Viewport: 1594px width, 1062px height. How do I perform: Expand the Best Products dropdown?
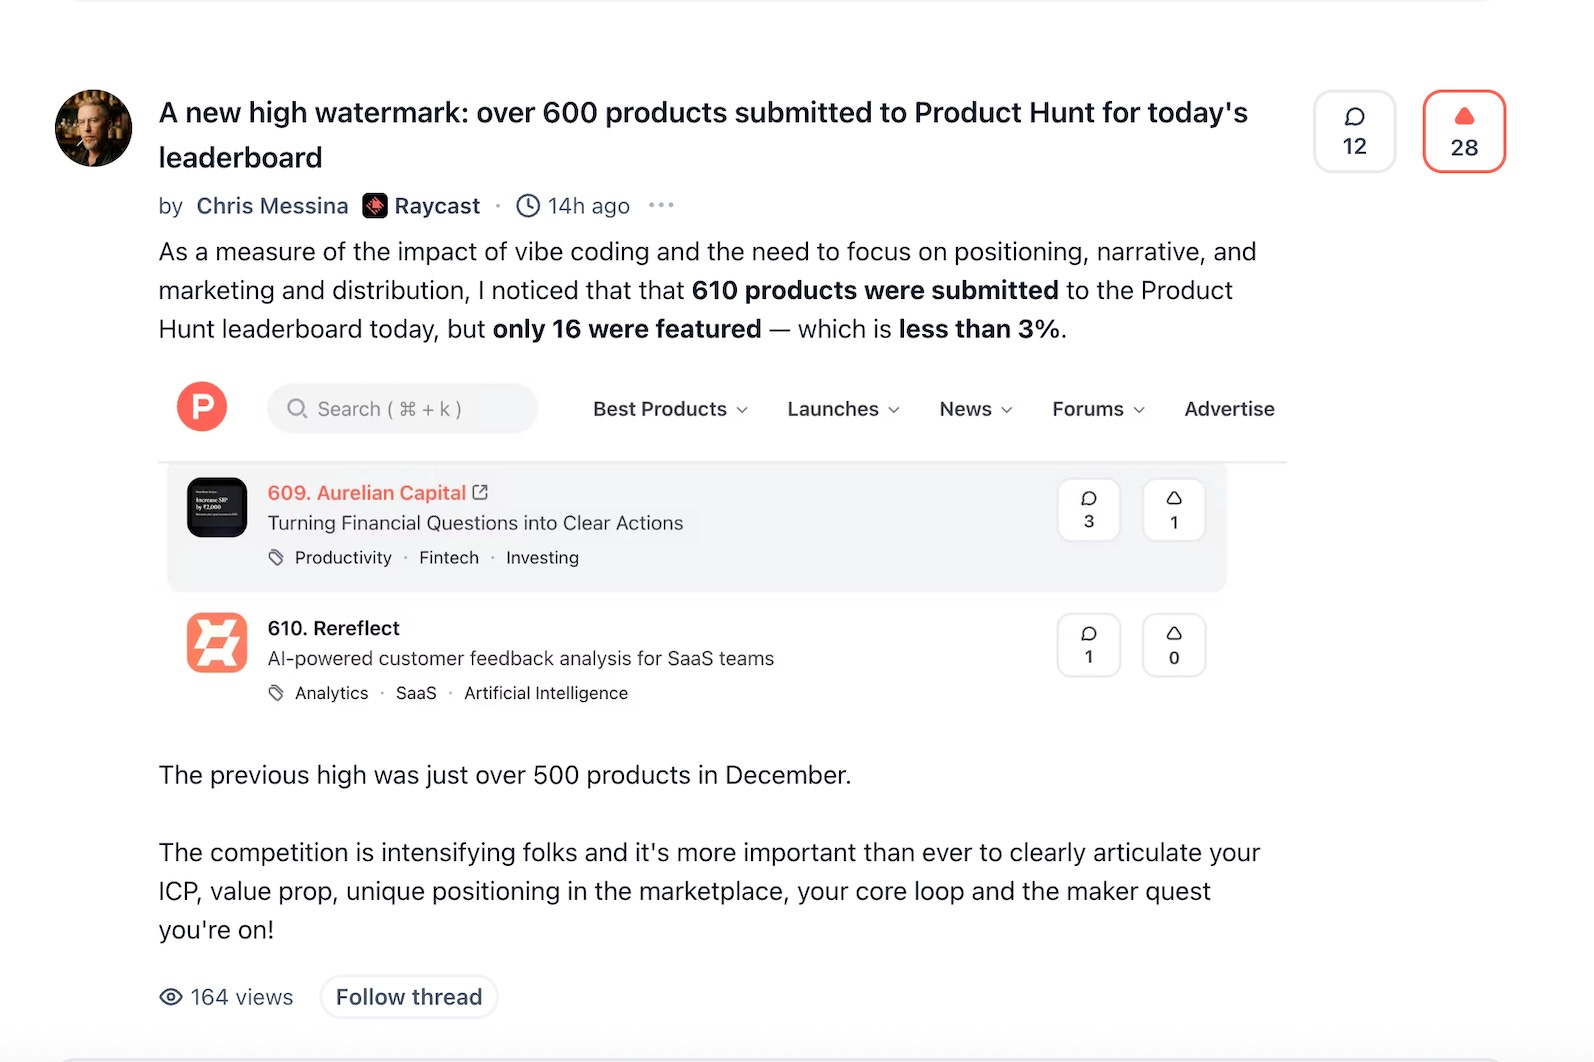[x=670, y=409]
